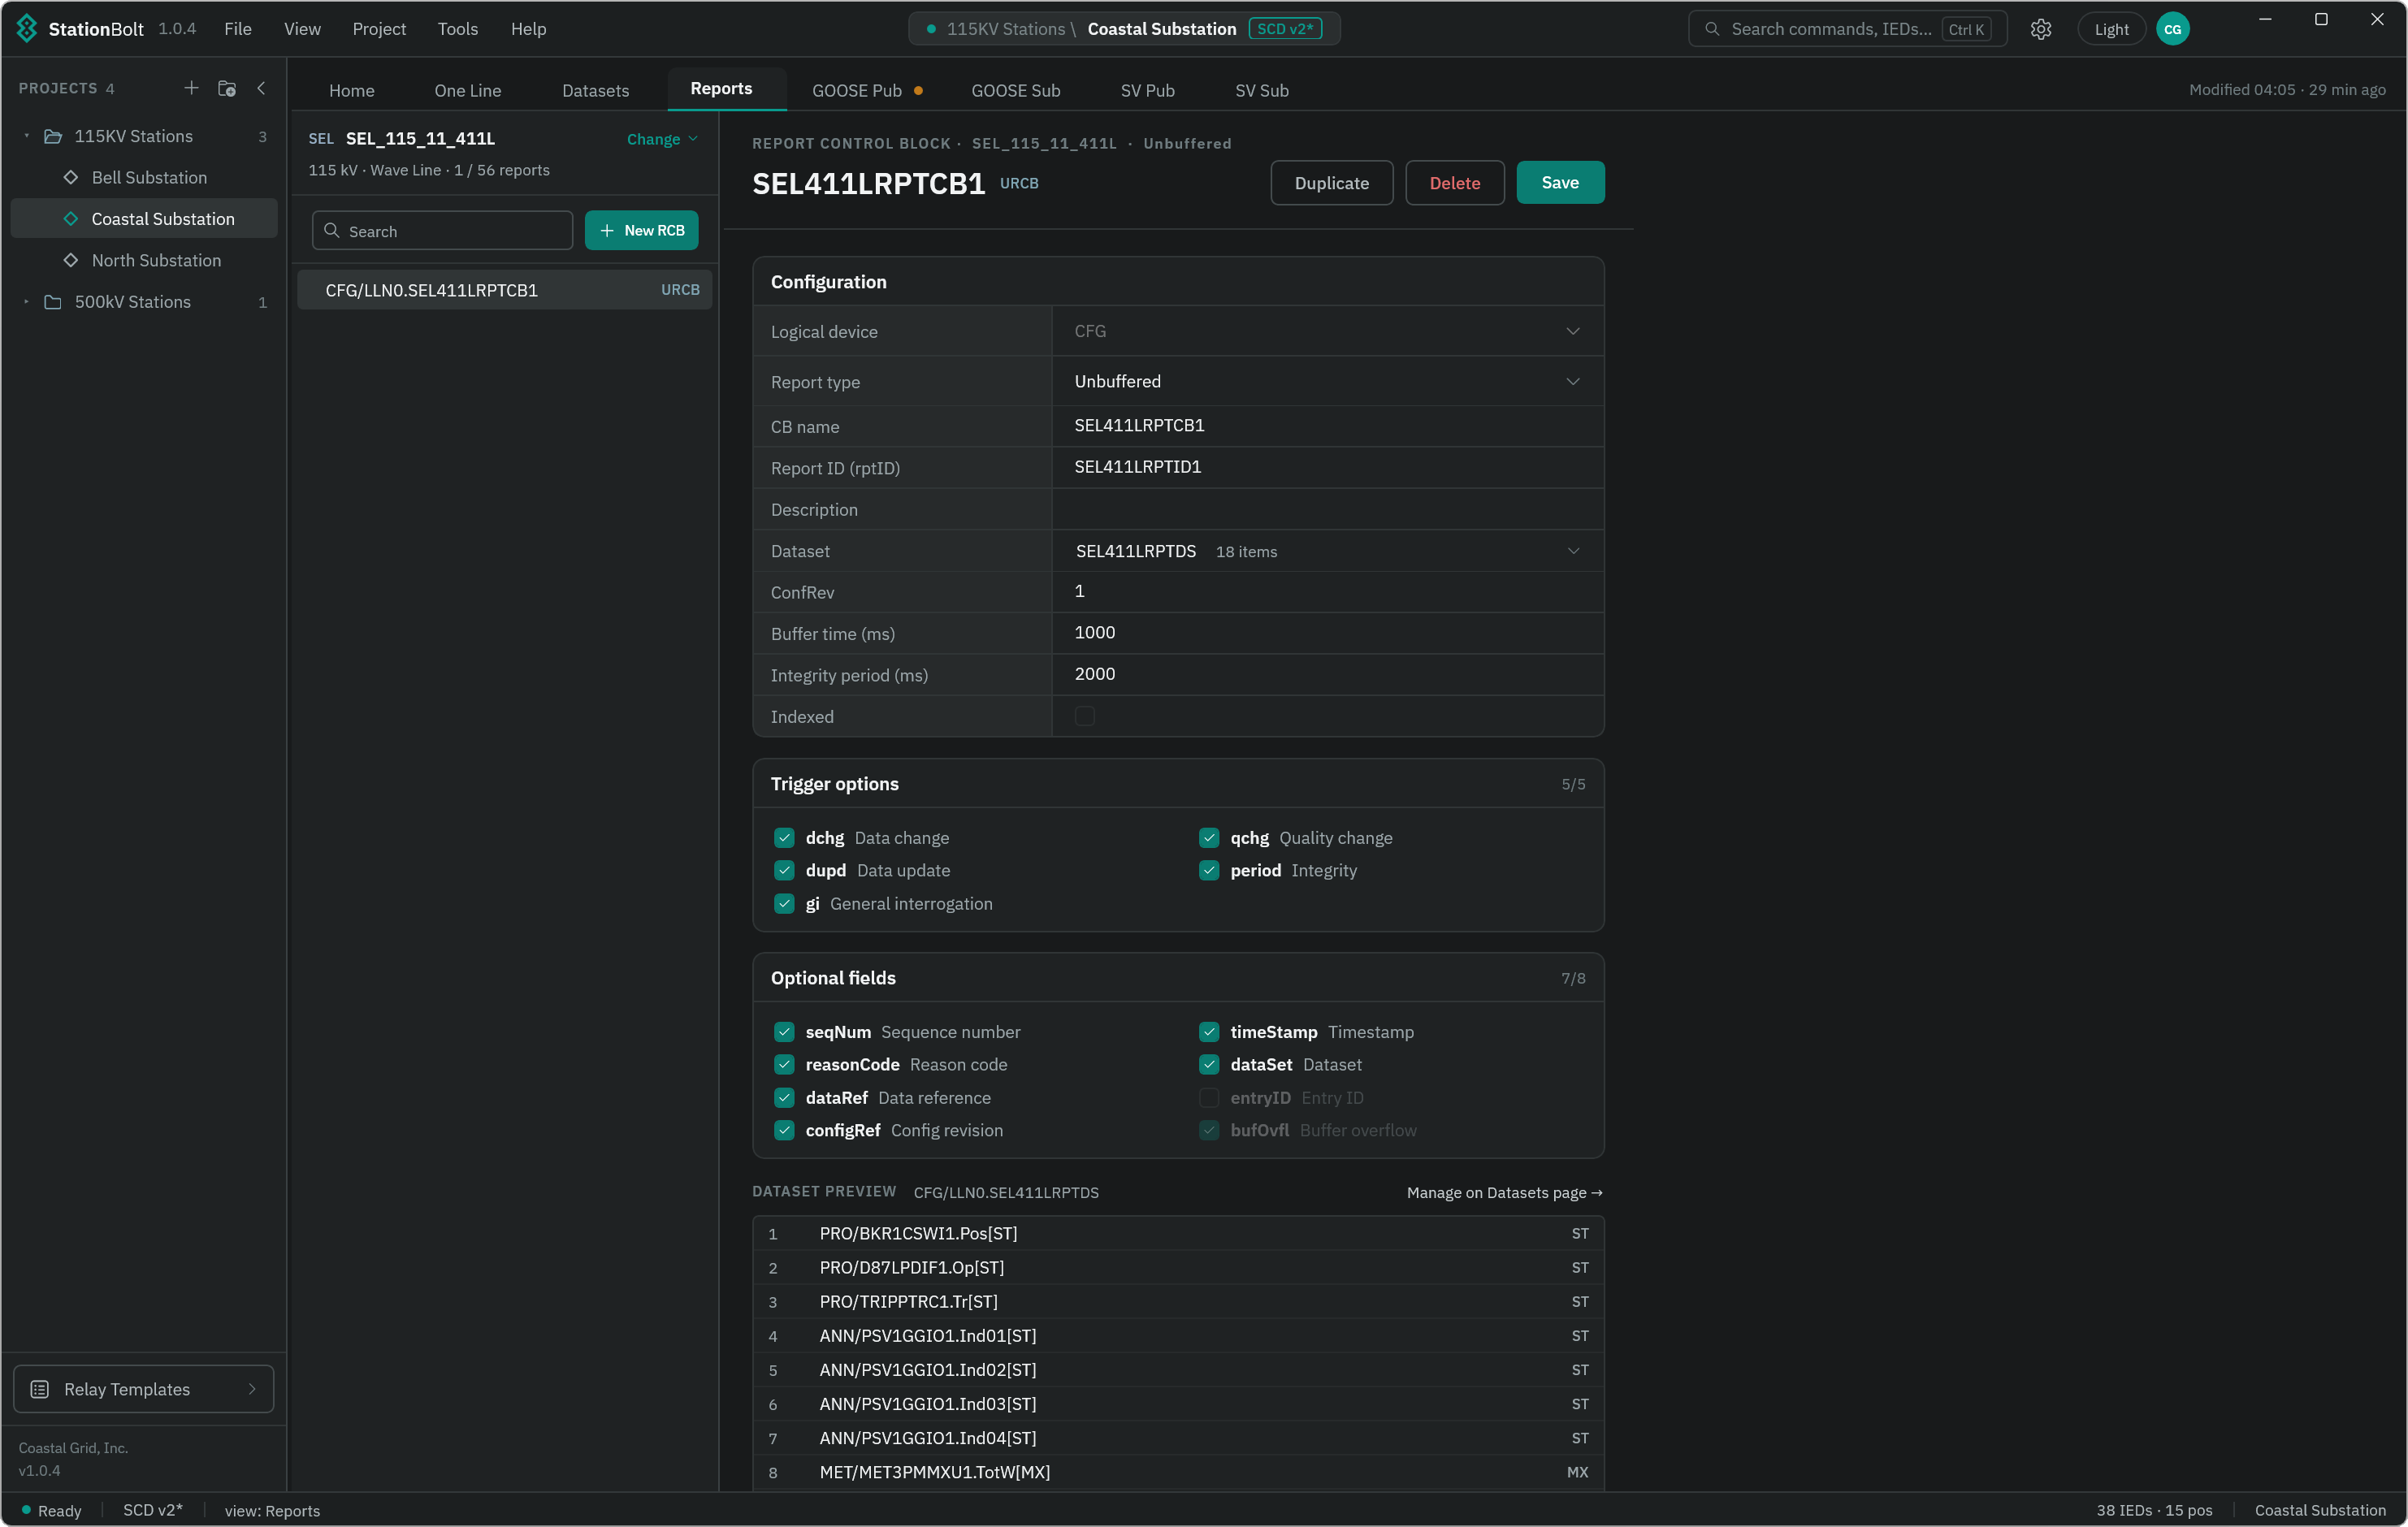Click the Description input field
The width and height of the screenshot is (2408, 1527).
1328,509
